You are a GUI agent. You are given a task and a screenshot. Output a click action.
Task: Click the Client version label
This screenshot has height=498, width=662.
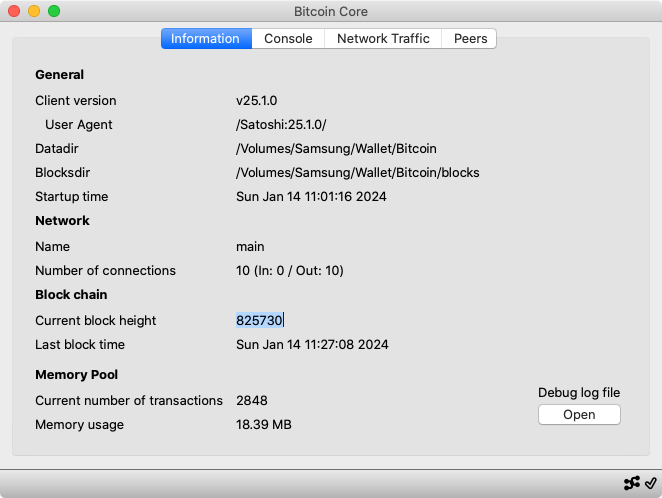(76, 100)
